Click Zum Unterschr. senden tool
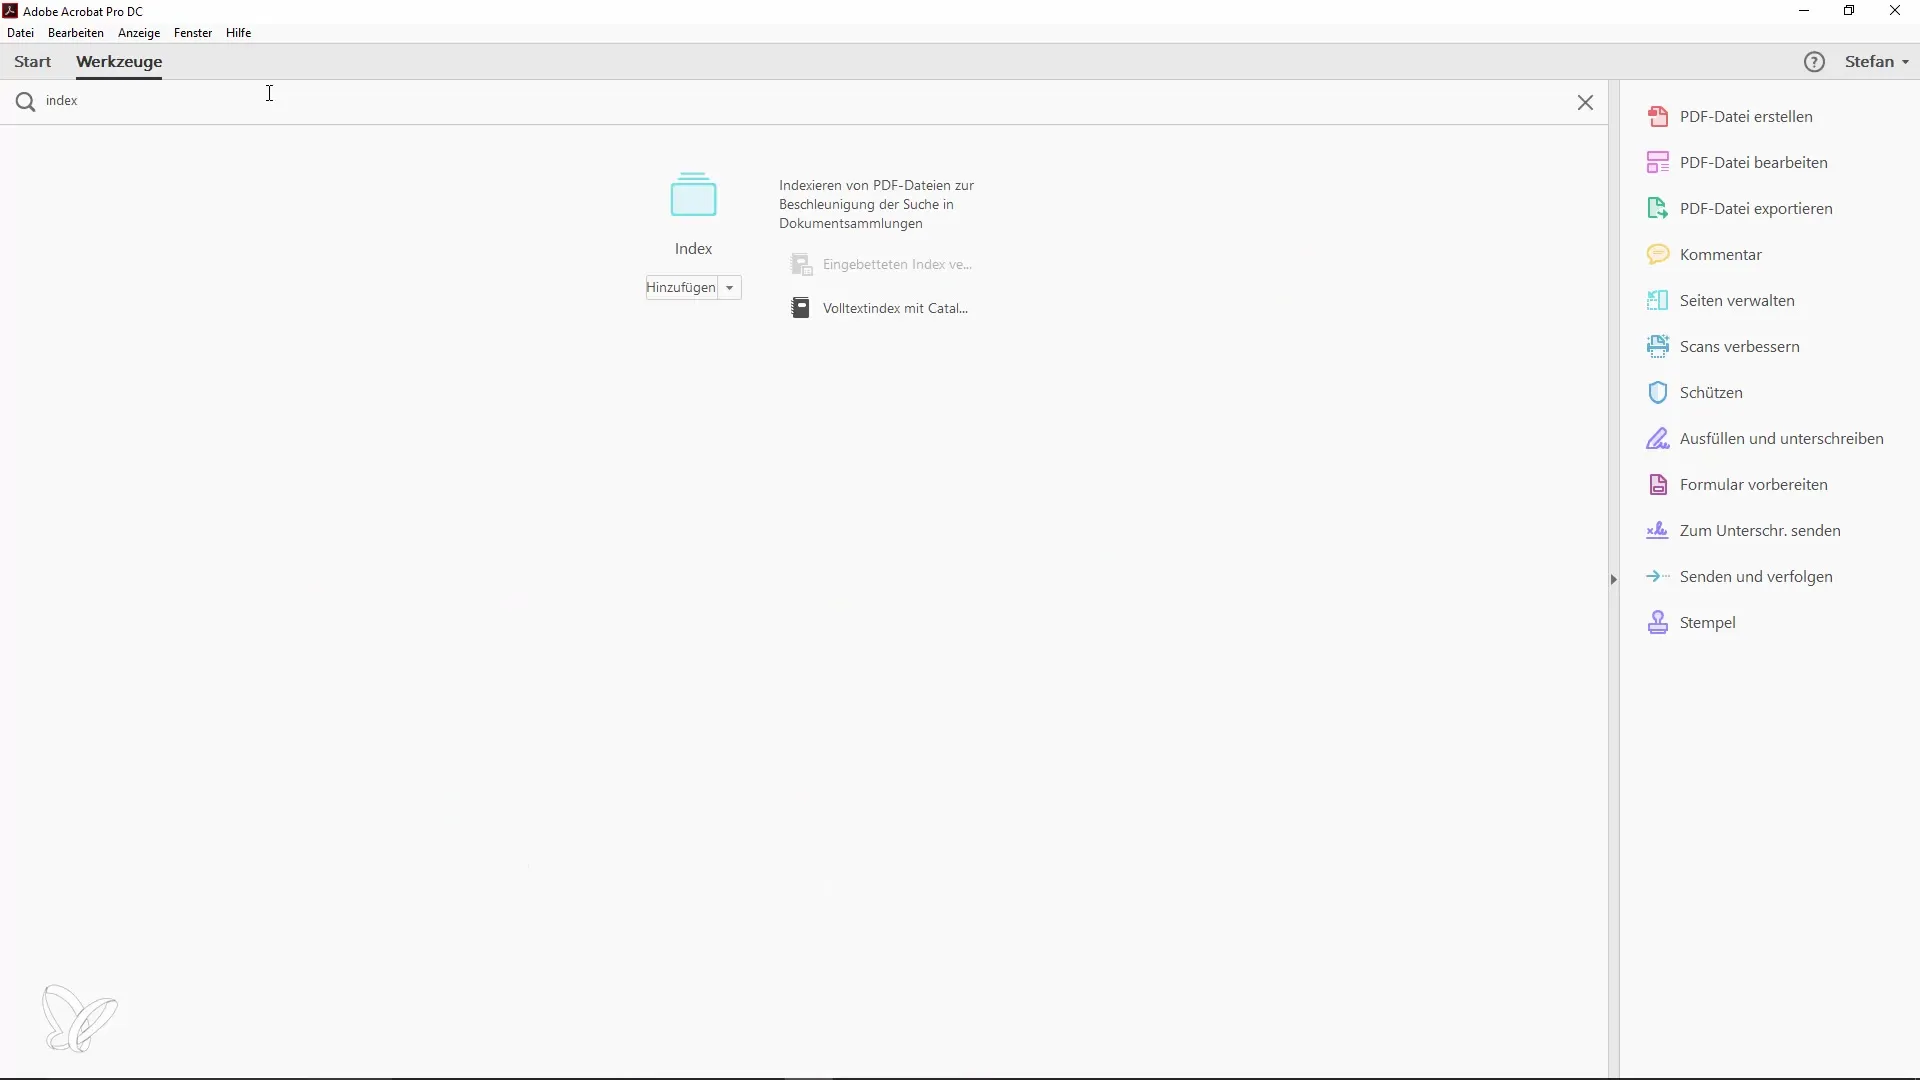Viewport: 1920px width, 1080px height. coord(1760,530)
